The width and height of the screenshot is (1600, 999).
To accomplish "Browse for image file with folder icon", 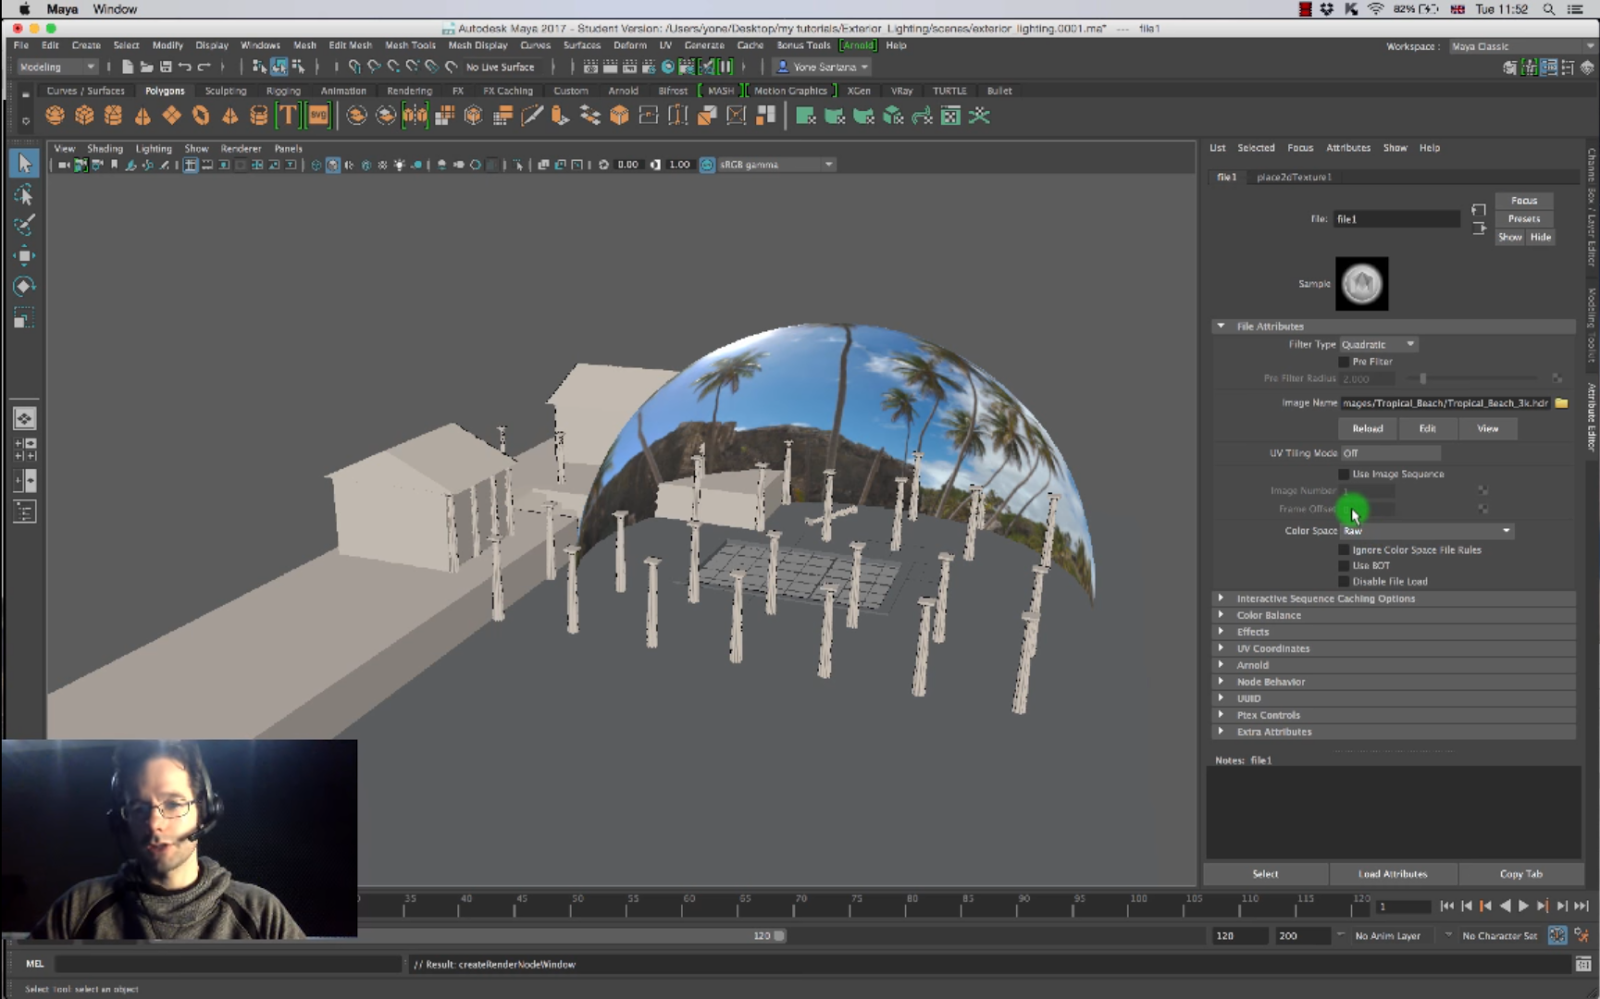I will 1561,403.
